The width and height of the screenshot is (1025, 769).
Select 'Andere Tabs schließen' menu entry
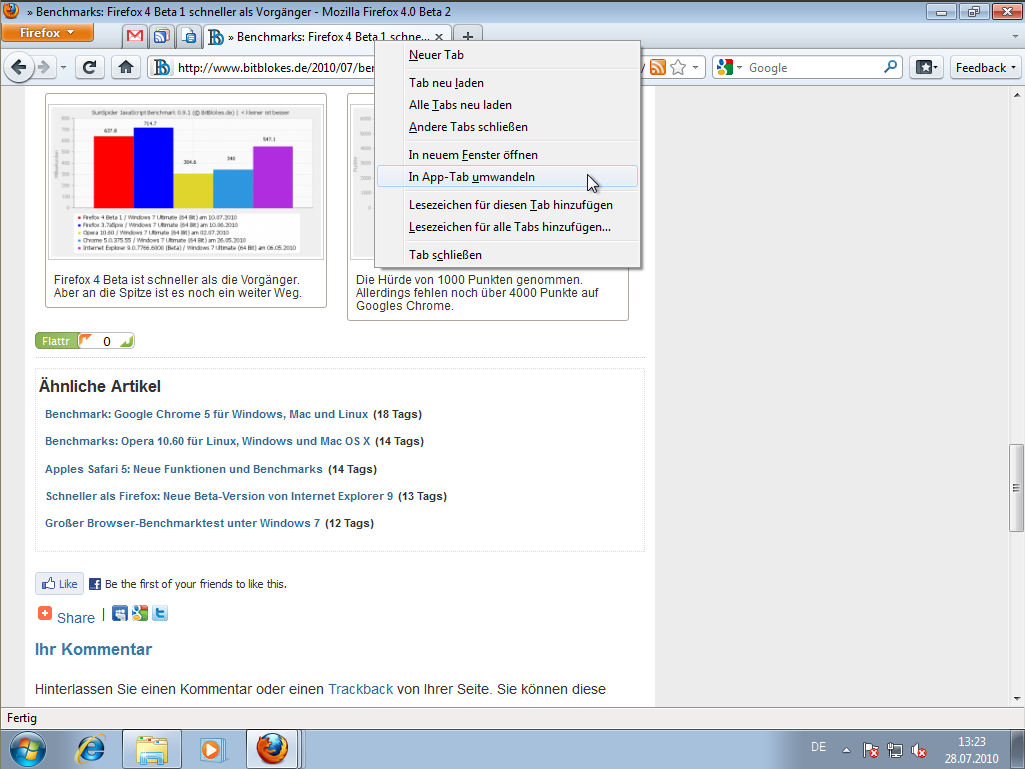pyautogui.click(x=507, y=128)
